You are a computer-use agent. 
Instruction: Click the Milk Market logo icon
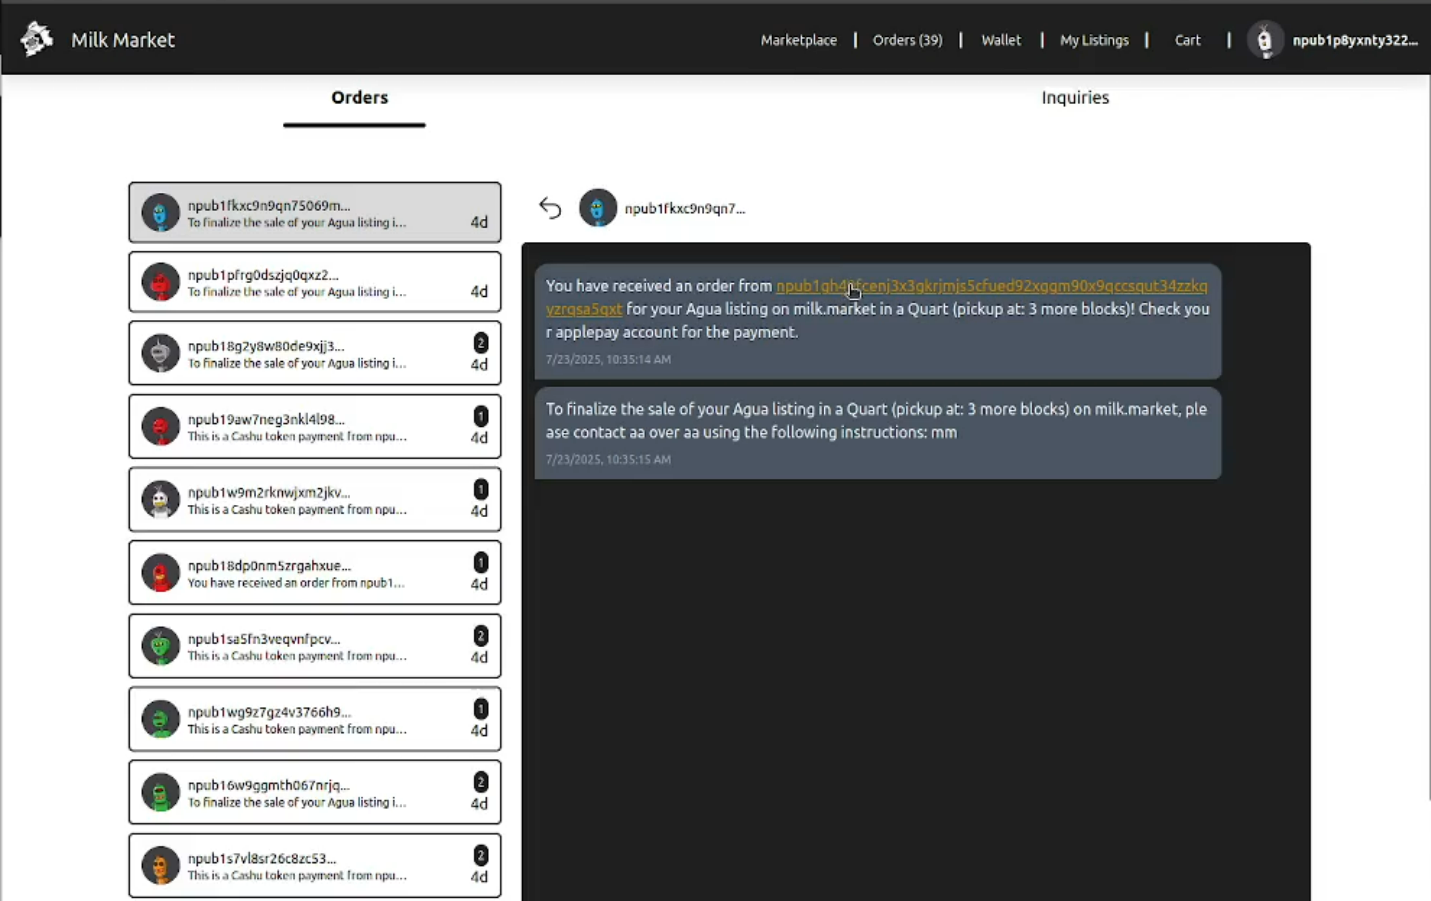coord(37,39)
